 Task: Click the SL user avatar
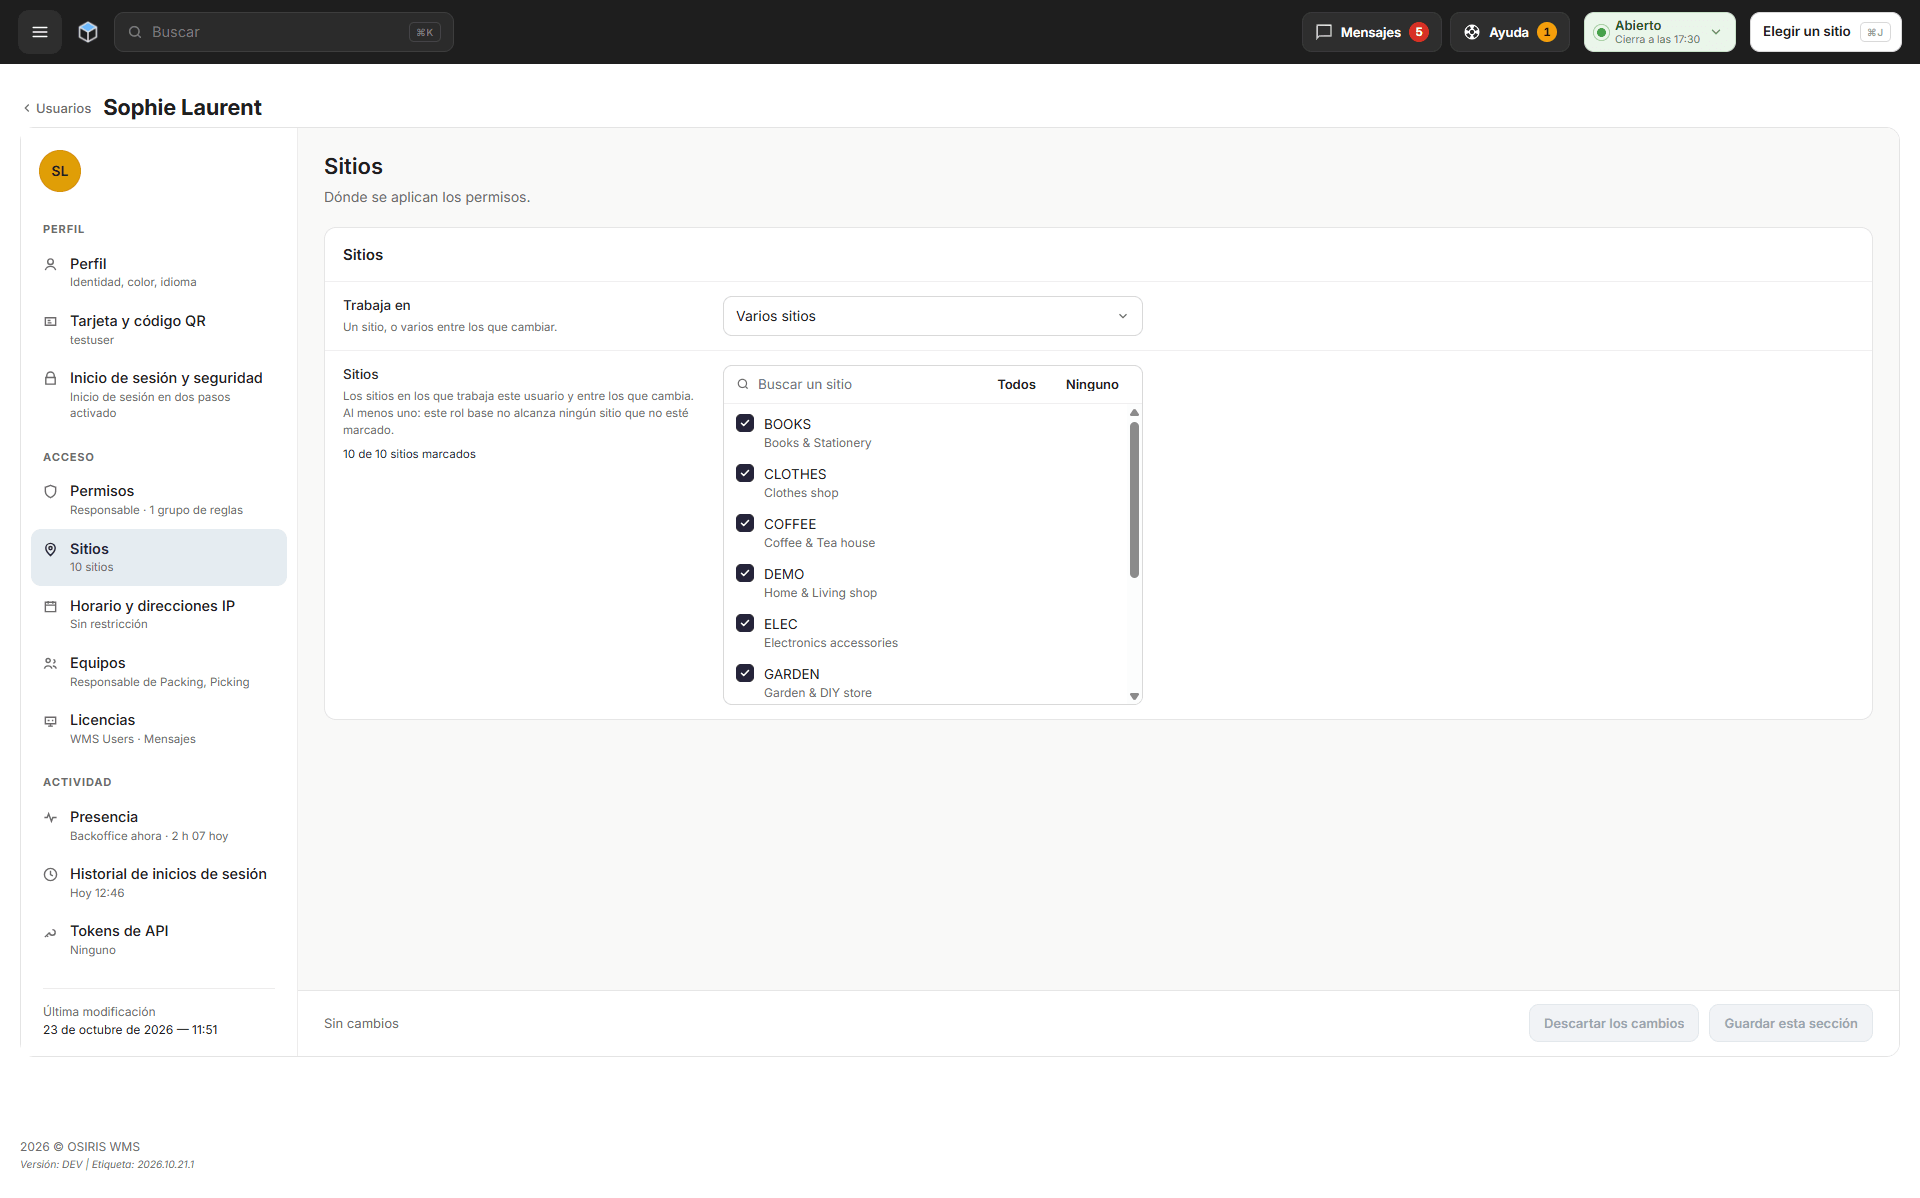60,171
